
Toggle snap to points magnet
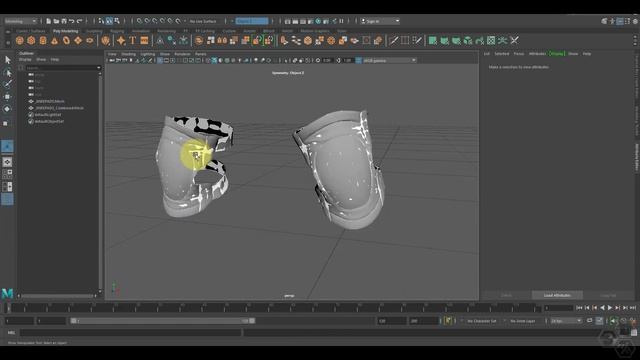coord(155,21)
